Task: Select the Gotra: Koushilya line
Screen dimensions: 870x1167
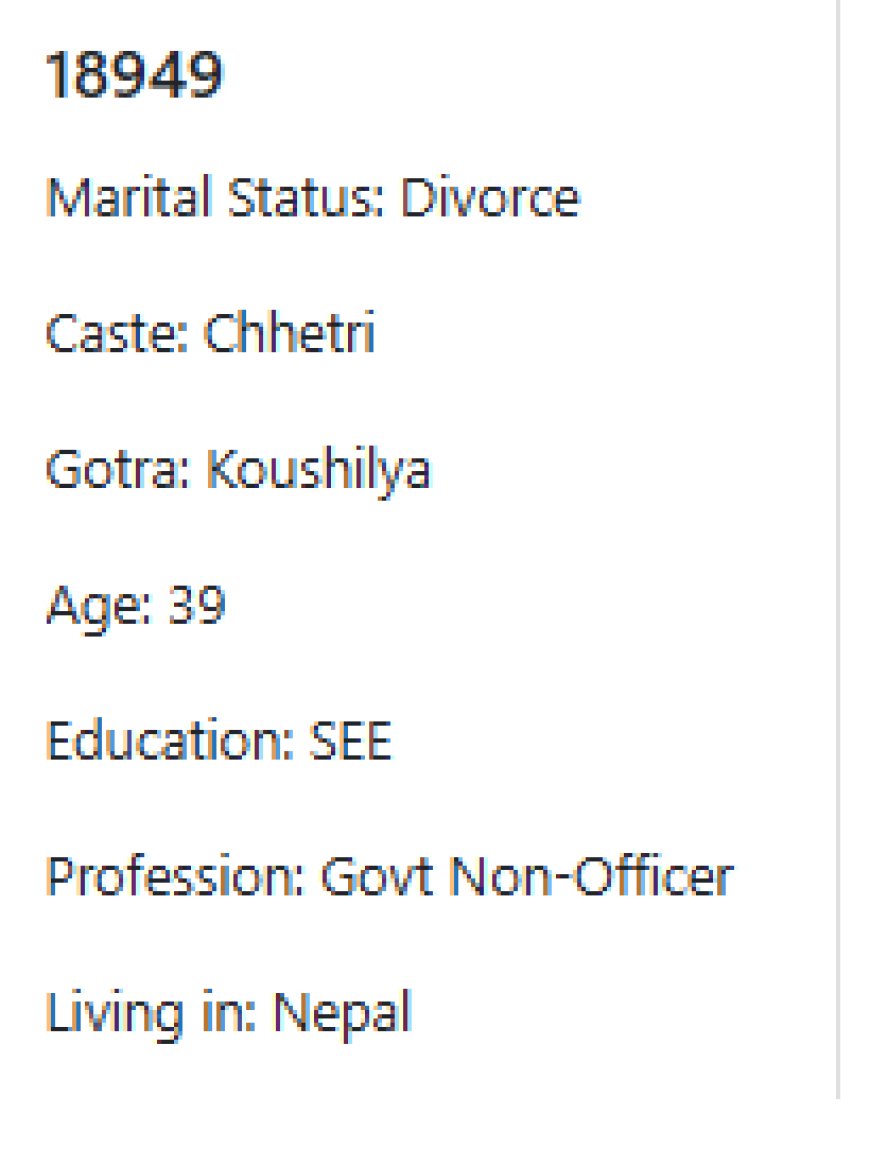Action: pyautogui.click(x=238, y=472)
